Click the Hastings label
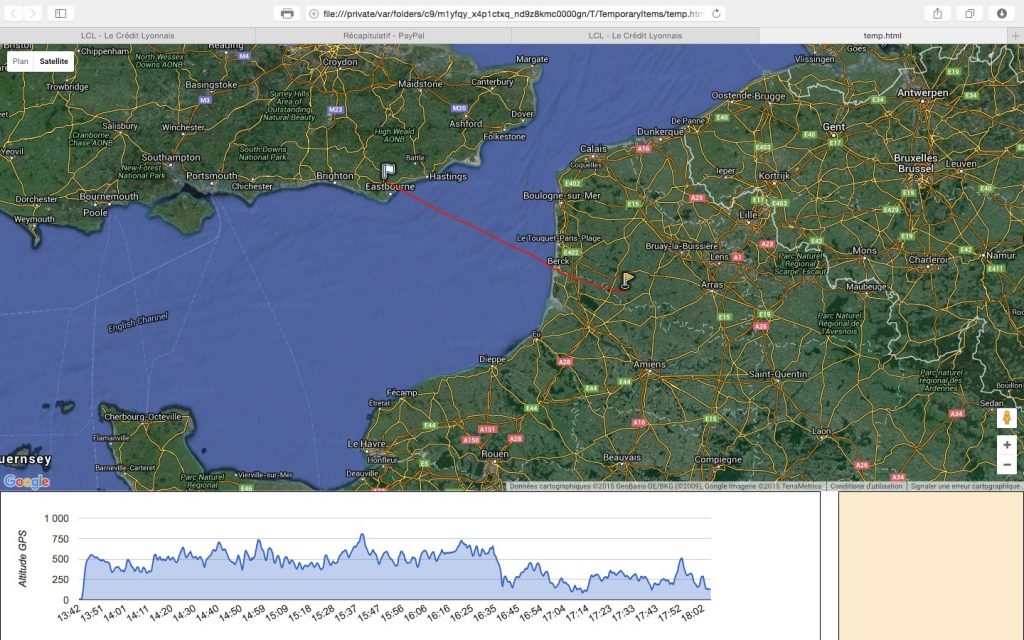The width and height of the screenshot is (1024, 640). coord(448,176)
